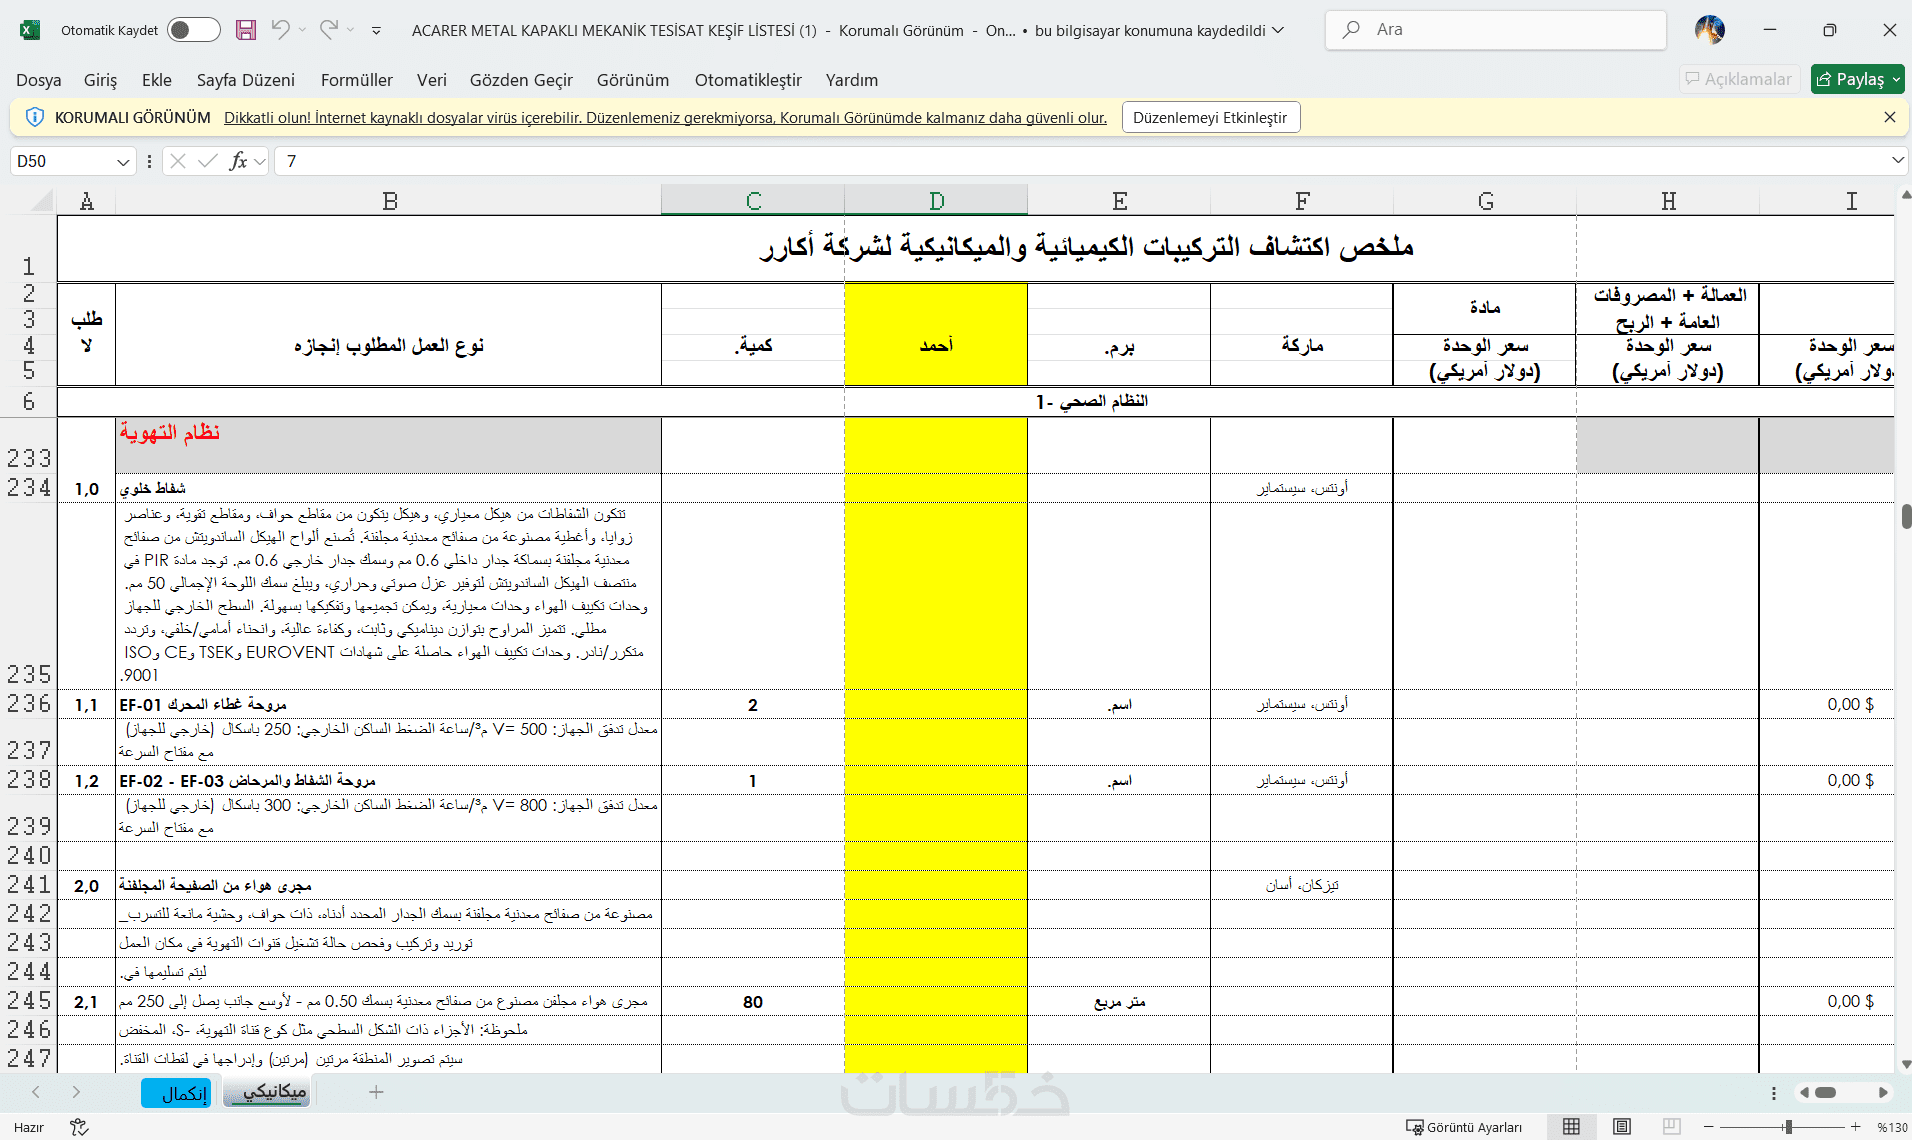Click the Save floppy disk icon

(x=246, y=30)
